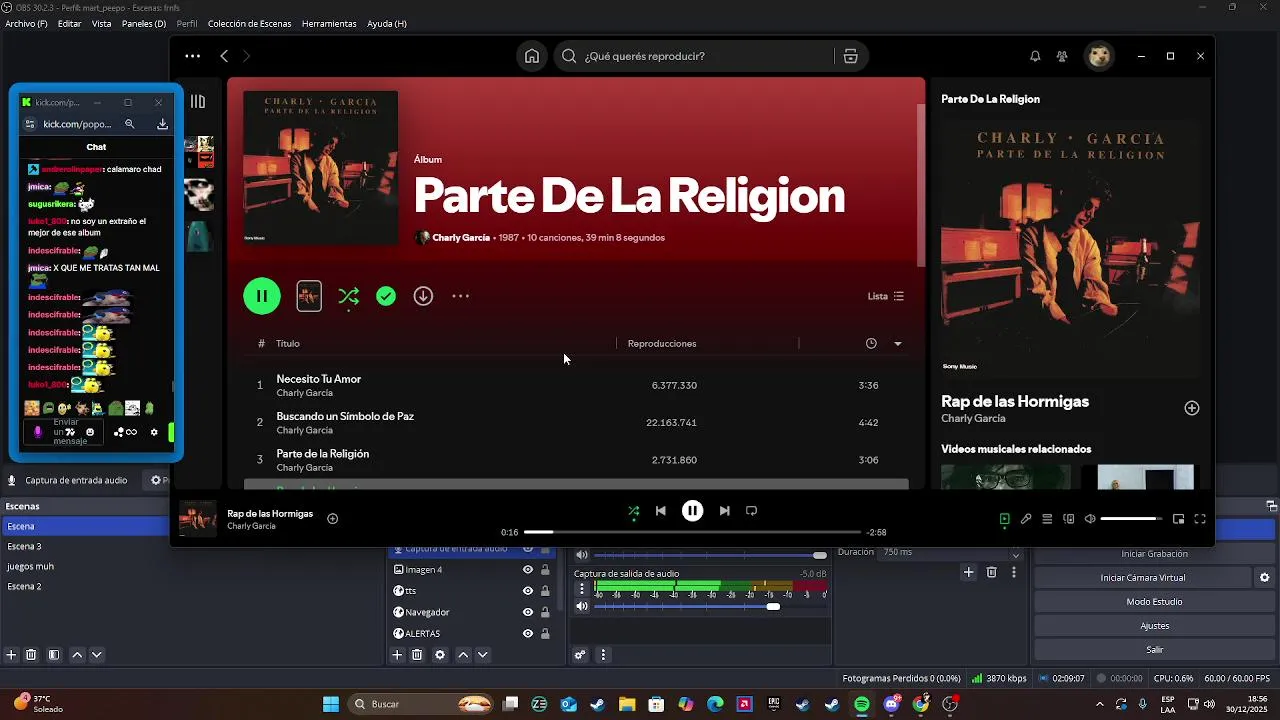
Task: Skip to previous track in player bar
Action: (660, 511)
